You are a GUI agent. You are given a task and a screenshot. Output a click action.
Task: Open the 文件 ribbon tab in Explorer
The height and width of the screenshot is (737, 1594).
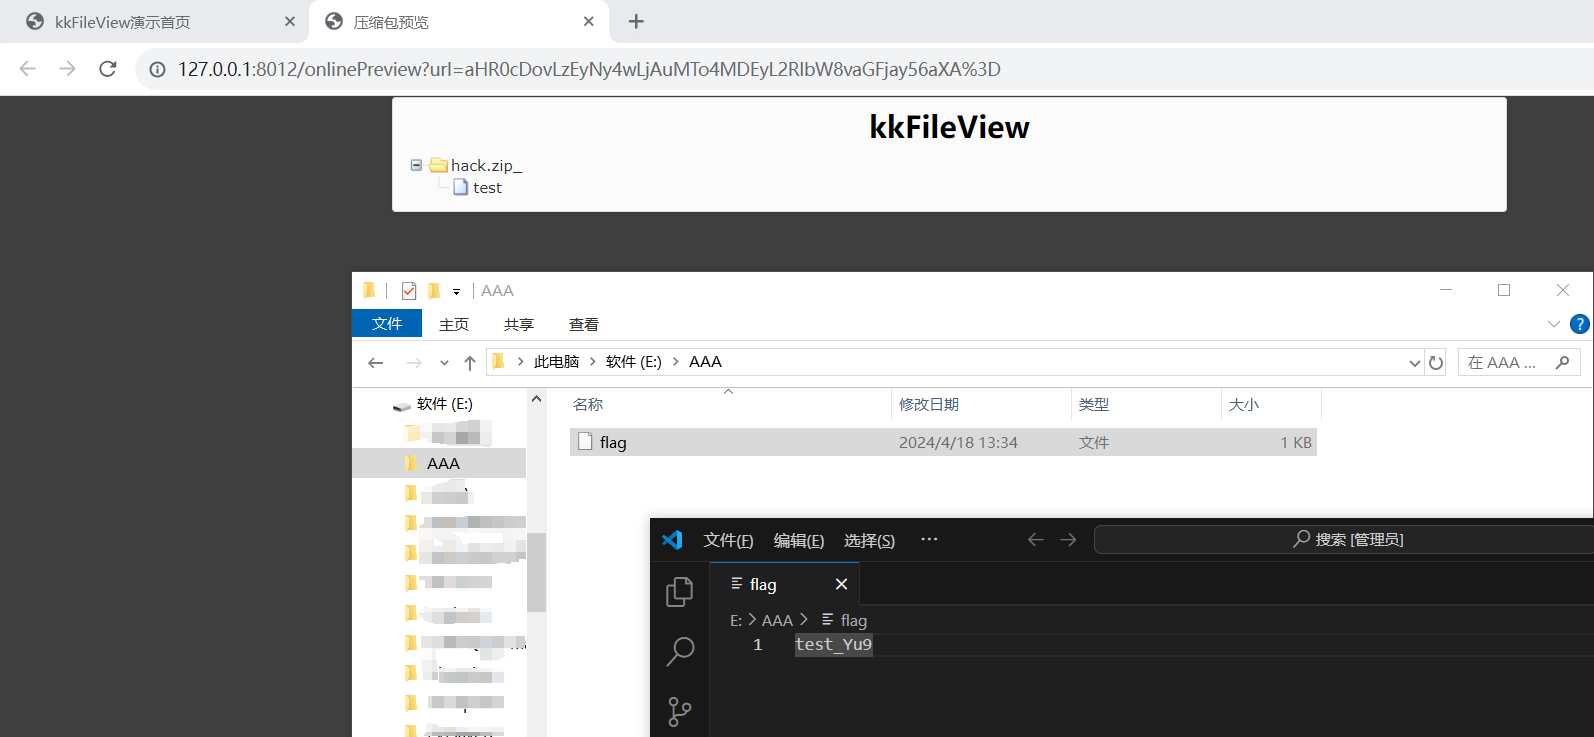[x=387, y=324]
